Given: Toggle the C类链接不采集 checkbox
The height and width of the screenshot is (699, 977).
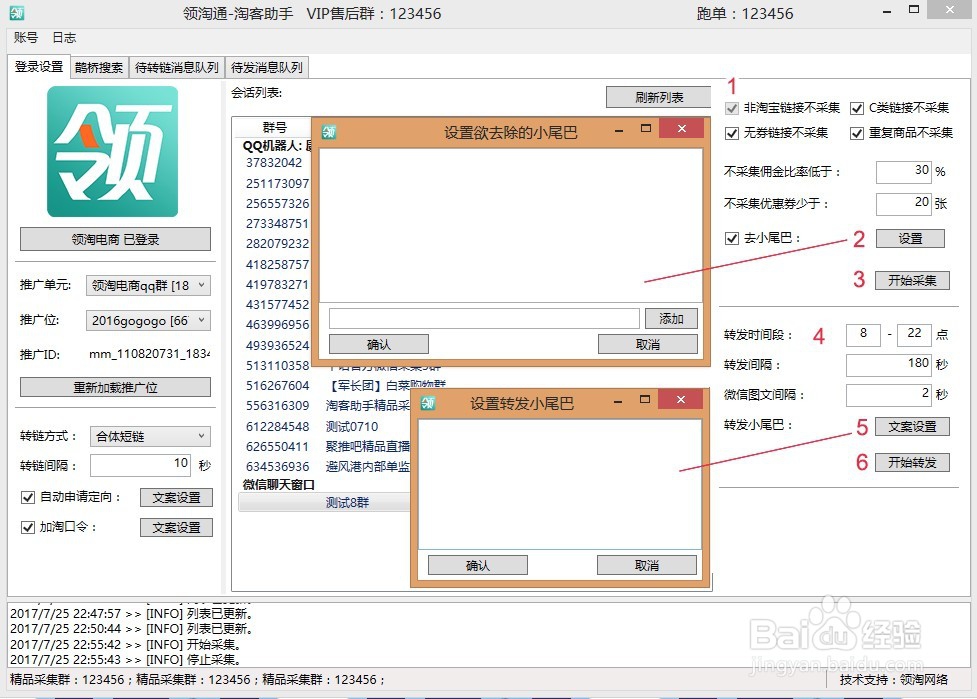Looking at the screenshot, I should coord(858,108).
